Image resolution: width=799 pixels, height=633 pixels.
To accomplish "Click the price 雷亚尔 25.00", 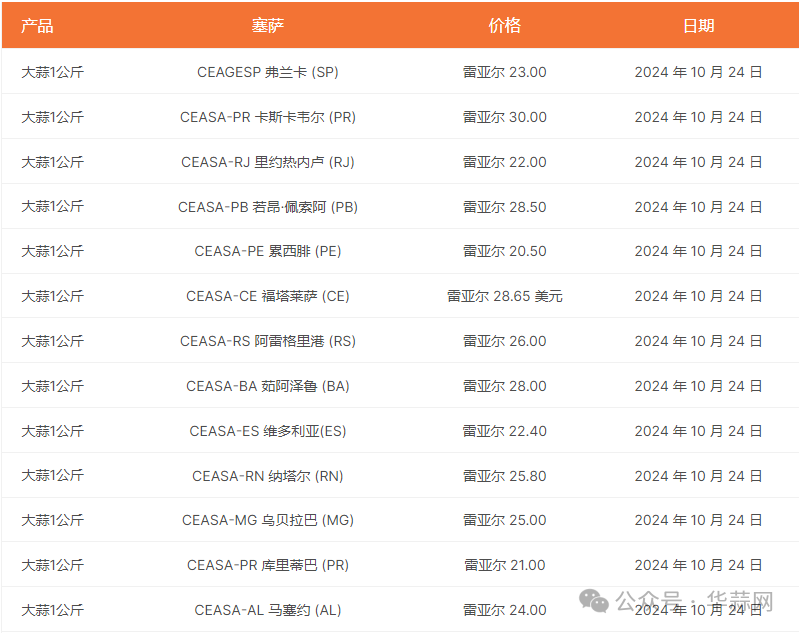I will (504, 520).
